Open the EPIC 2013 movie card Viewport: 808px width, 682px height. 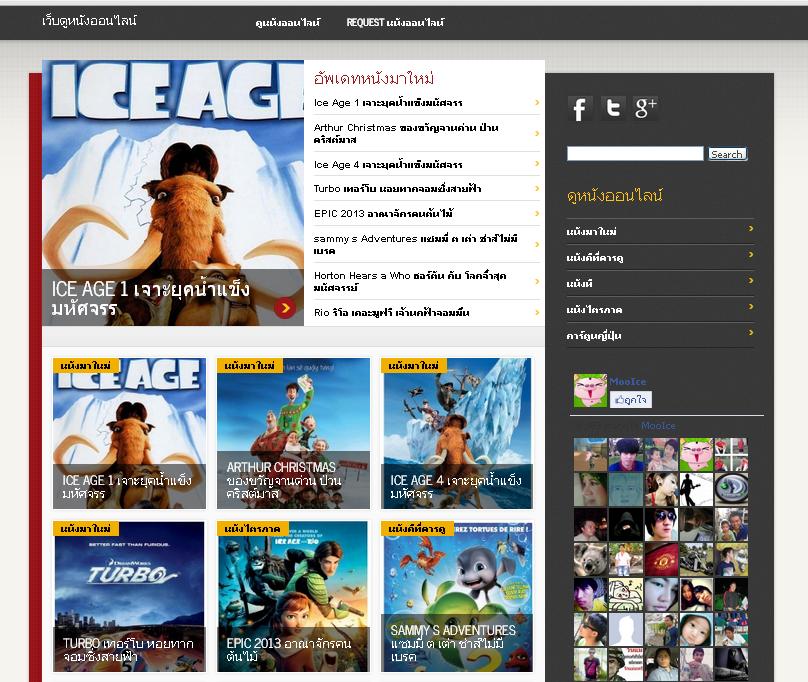[x=293, y=596]
